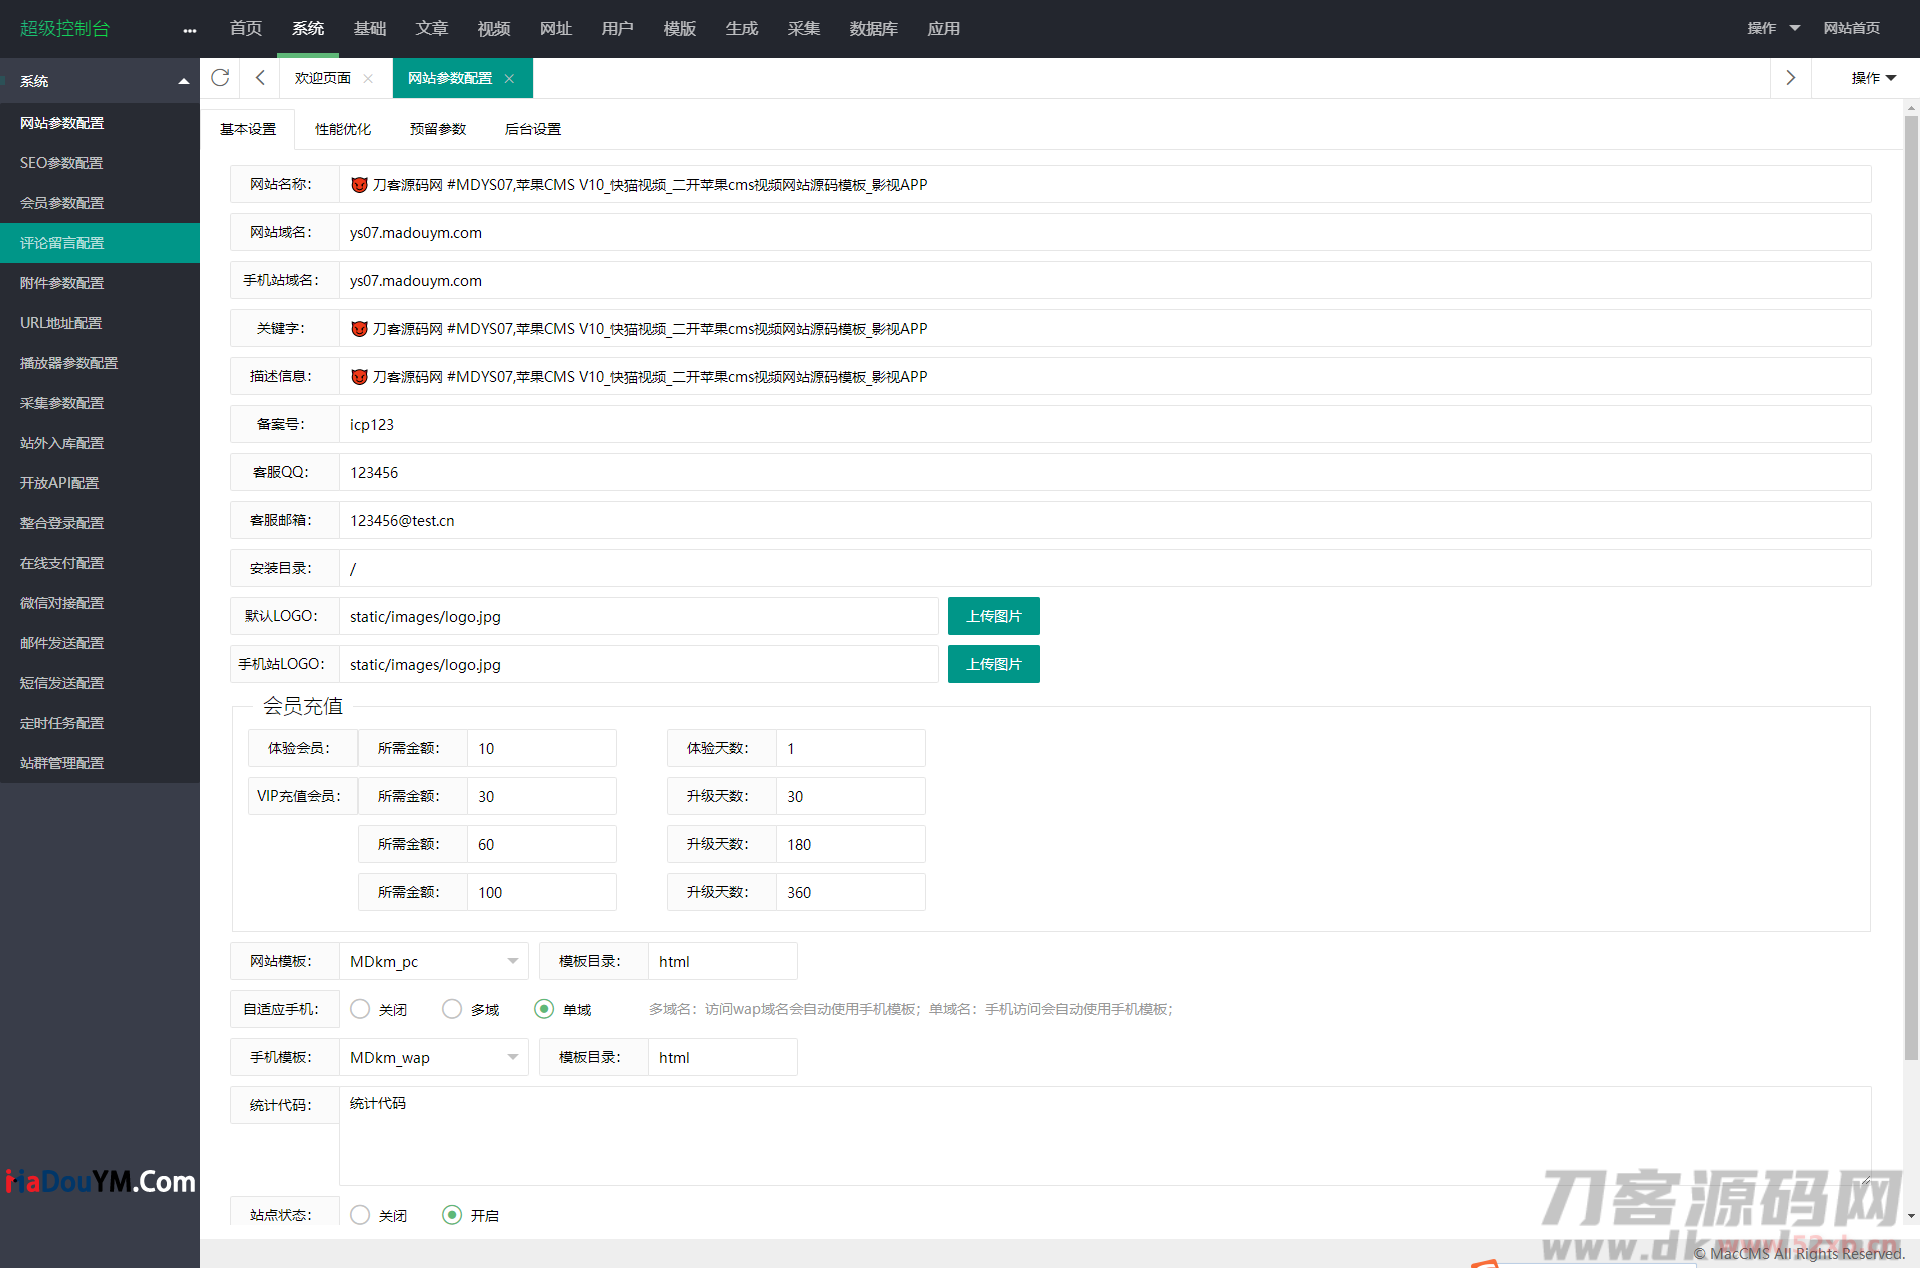Screen dimensions: 1920x1268
Task: Open the 网站模板 dropdown MDkm_pc
Action: pos(433,961)
